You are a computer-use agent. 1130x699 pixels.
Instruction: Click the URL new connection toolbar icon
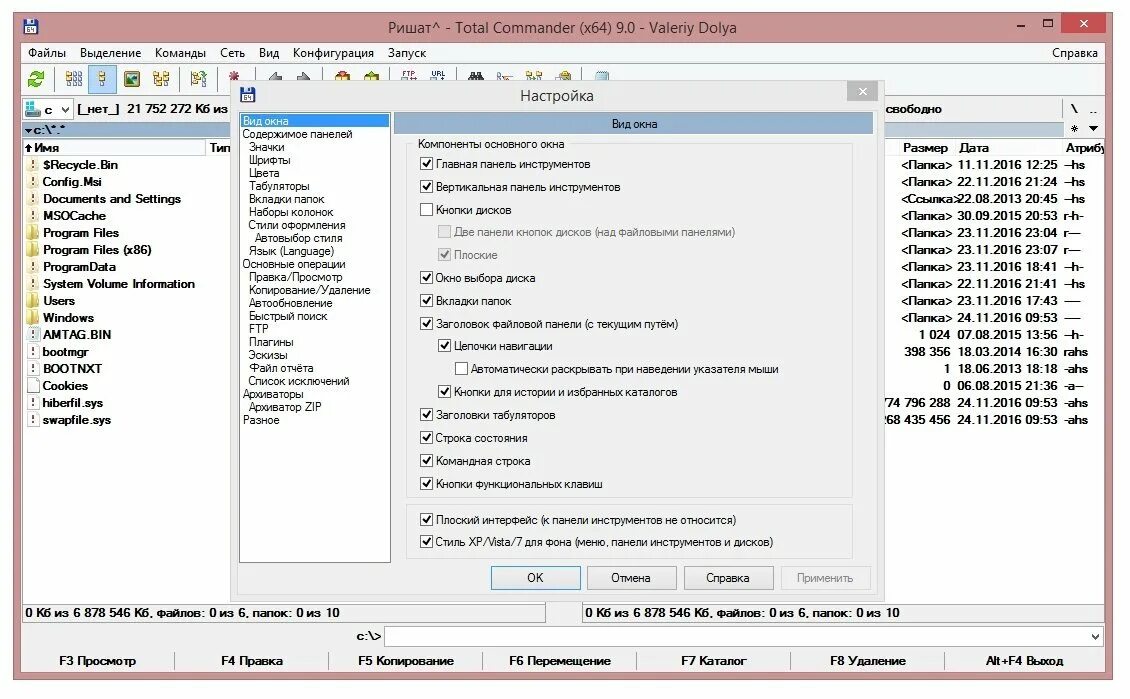coord(437,75)
